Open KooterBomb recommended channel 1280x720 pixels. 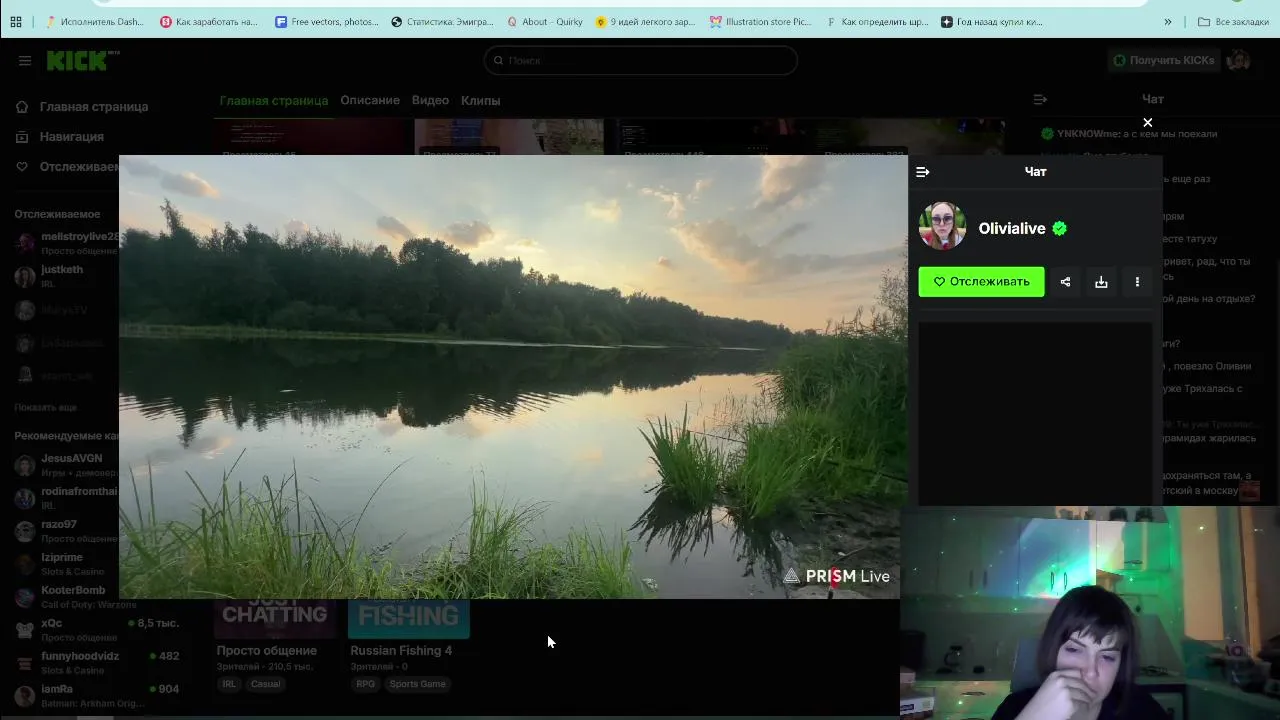(75, 597)
